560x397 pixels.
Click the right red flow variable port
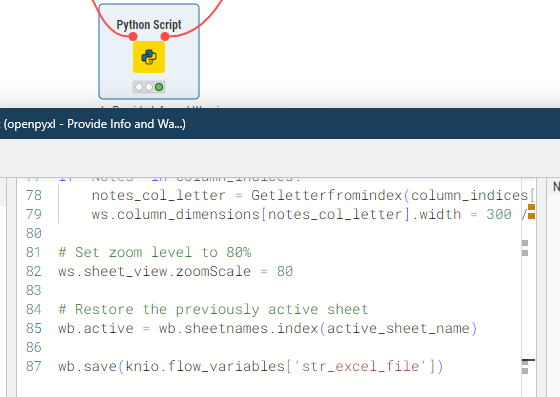pyautogui.click(x=165, y=36)
